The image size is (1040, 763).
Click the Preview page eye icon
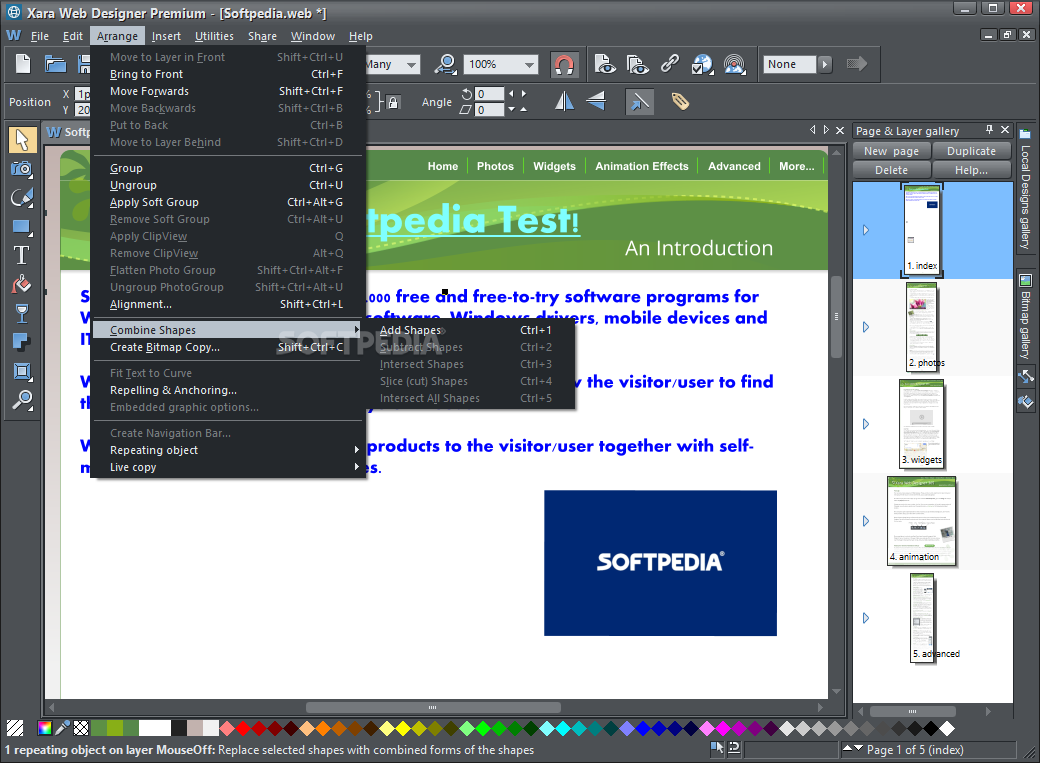tap(604, 64)
